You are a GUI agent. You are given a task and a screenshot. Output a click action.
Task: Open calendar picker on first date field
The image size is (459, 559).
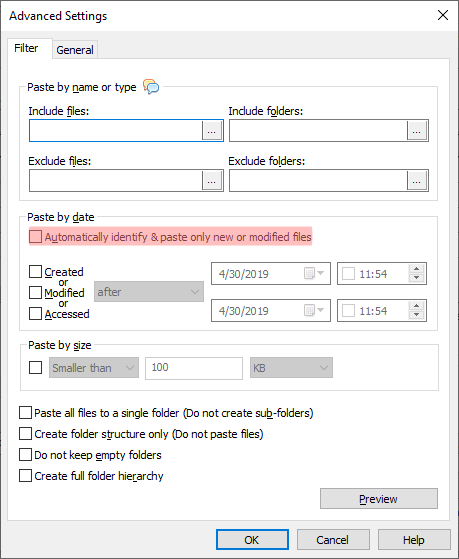coord(314,274)
